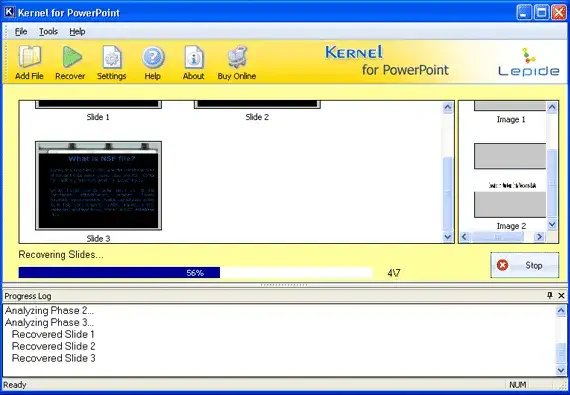Click the NUM status bar indicator
The height and width of the screenshot is (395, 570).
pyautogui.click(x=517, y=384)
